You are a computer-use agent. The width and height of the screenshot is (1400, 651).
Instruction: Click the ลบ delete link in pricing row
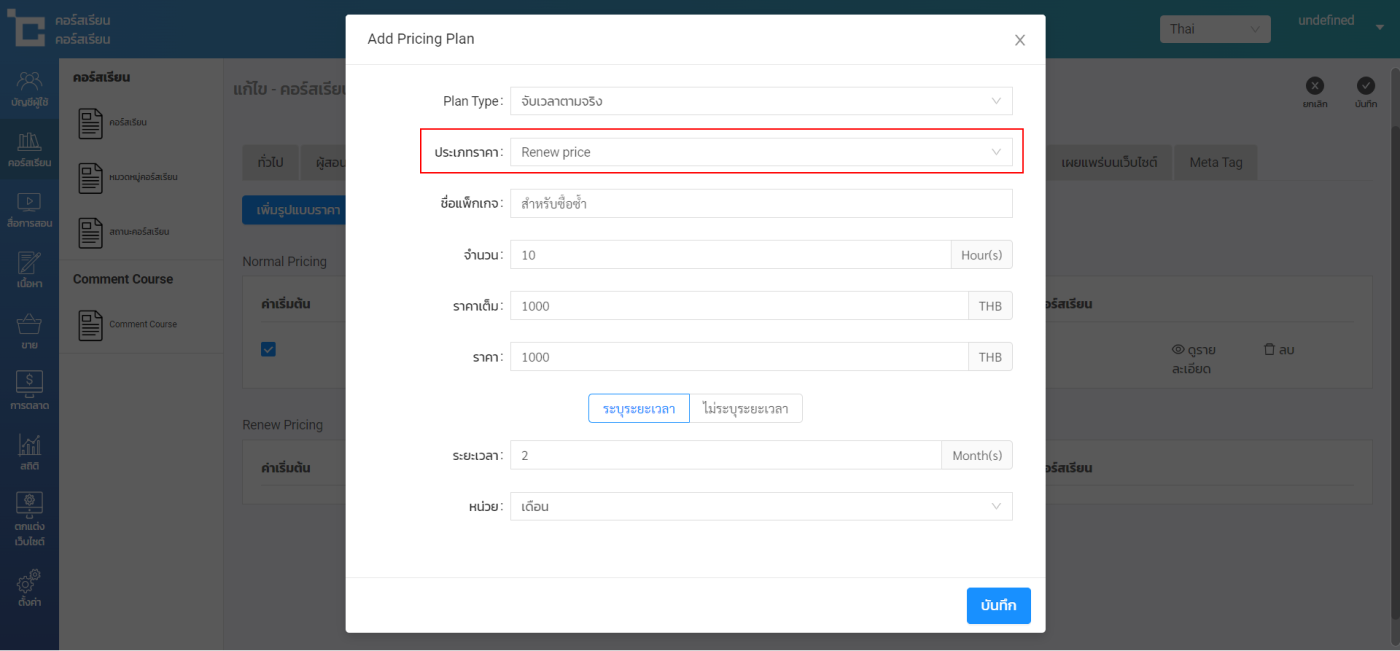tap(1278, 350)
